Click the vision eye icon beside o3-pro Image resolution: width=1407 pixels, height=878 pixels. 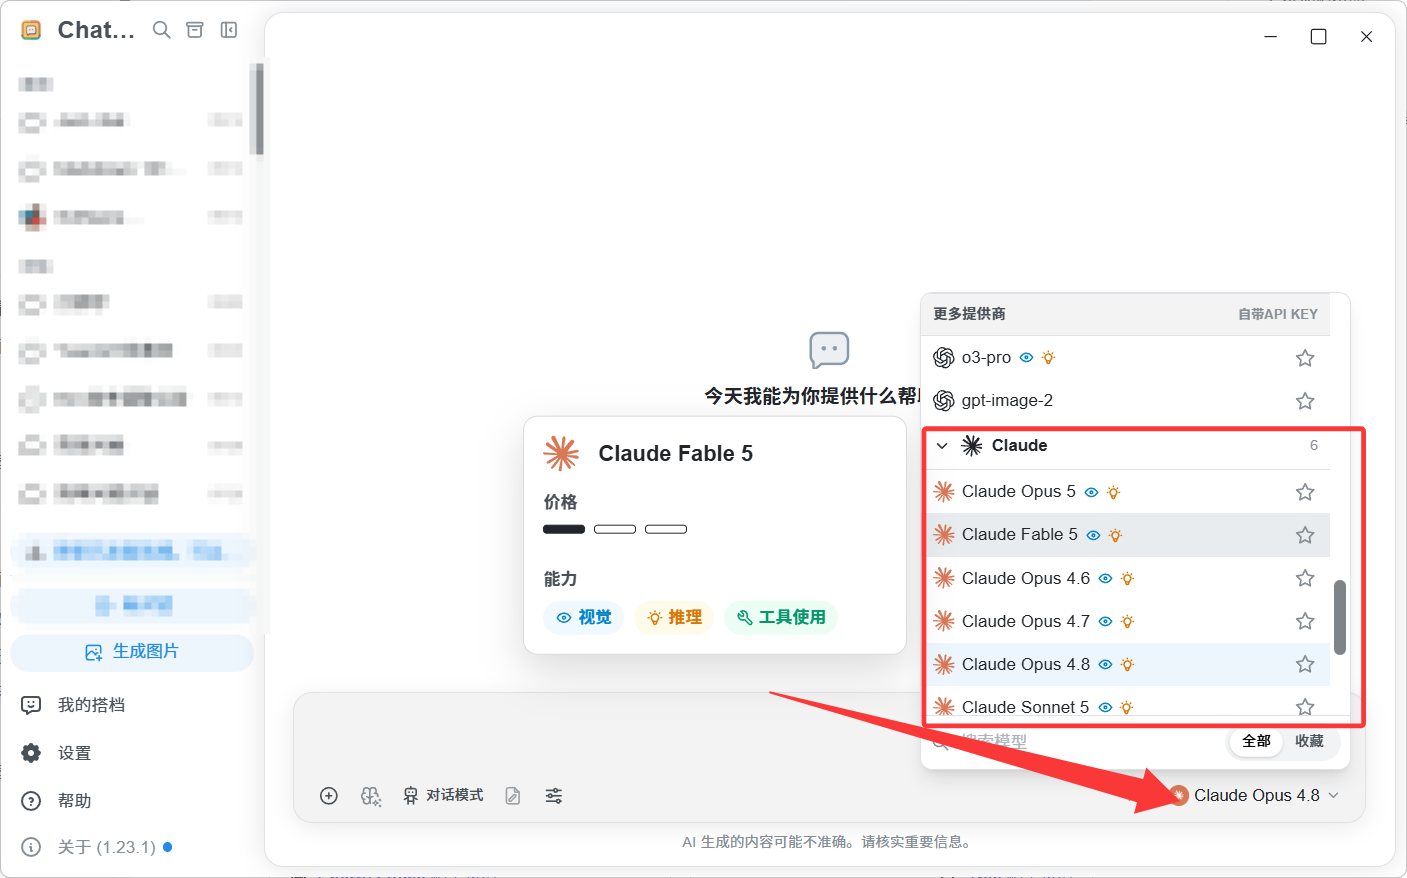point(1026,357)
